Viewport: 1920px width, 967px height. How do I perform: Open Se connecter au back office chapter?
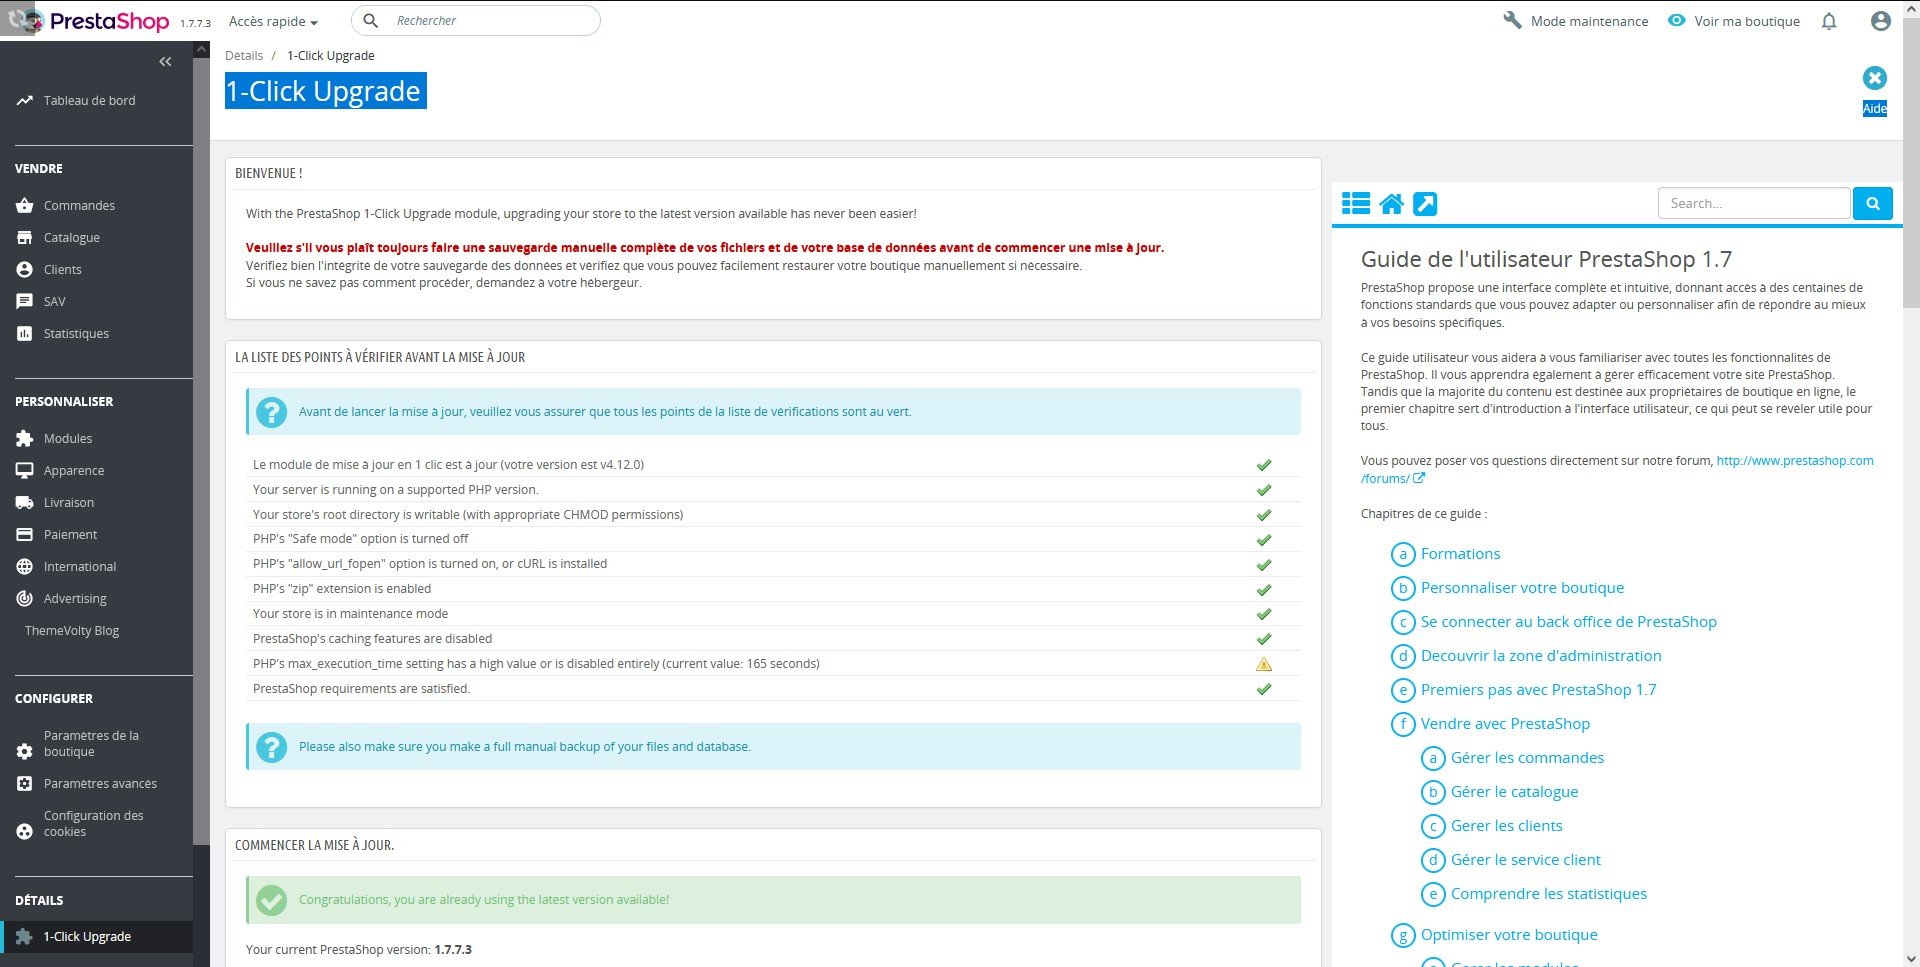pyautogui.click(x=1568, y=622)
